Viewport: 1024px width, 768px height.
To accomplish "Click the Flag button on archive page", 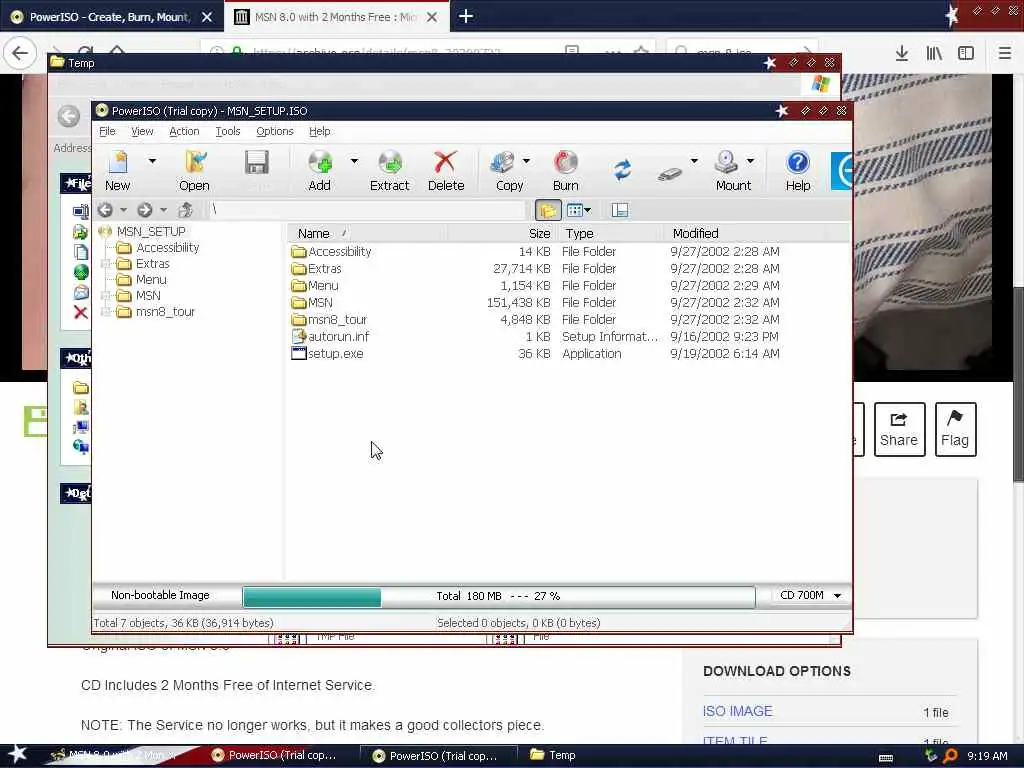I will click(x=955, y=429).
